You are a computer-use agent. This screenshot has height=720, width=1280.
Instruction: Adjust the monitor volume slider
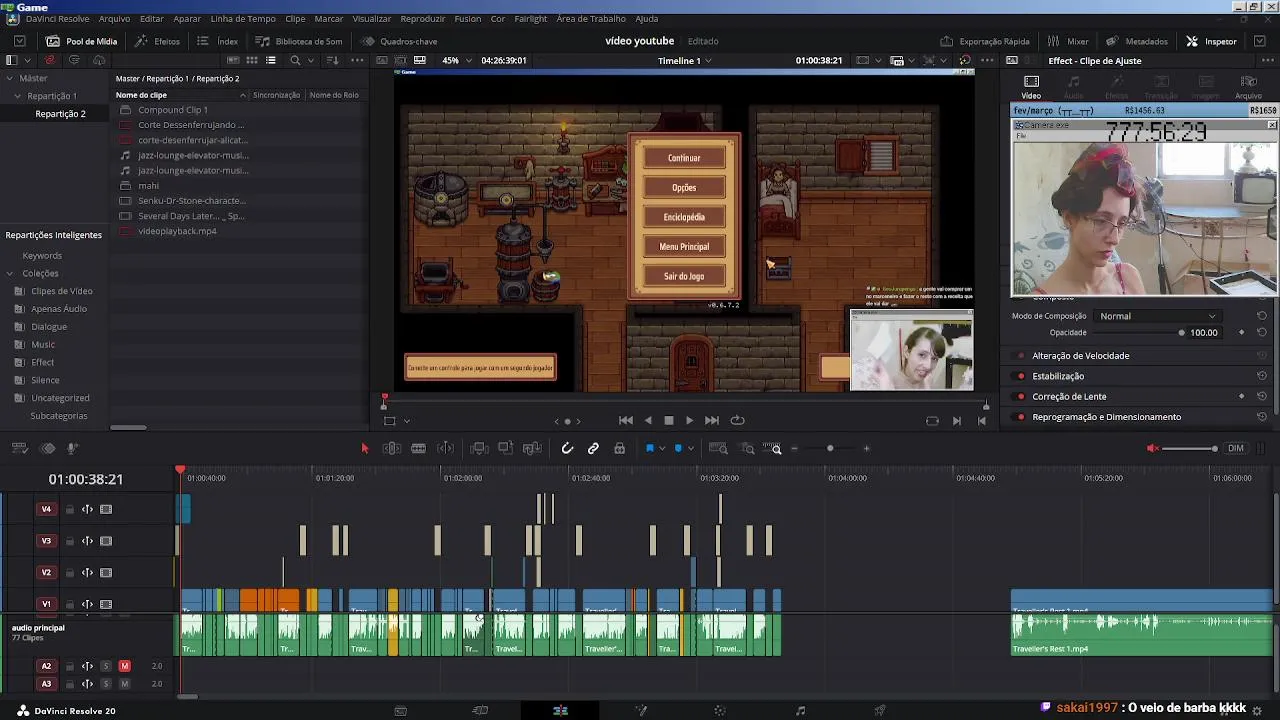[x=1190, y=449]
